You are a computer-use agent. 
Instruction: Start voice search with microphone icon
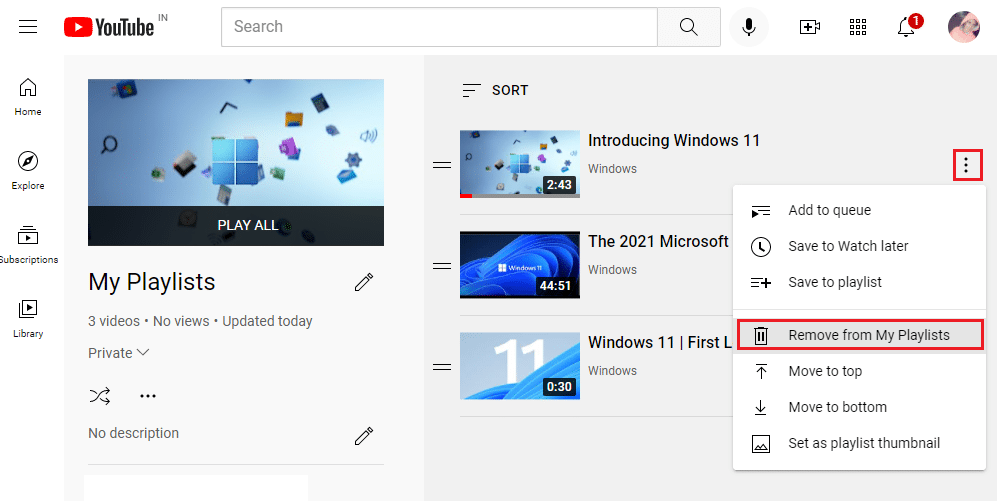[x=749, y=27]
